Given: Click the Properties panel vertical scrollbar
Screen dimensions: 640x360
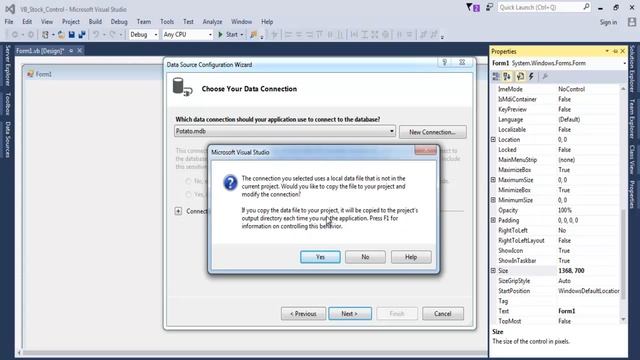Looking at the screenshot, I should point(623,204).
